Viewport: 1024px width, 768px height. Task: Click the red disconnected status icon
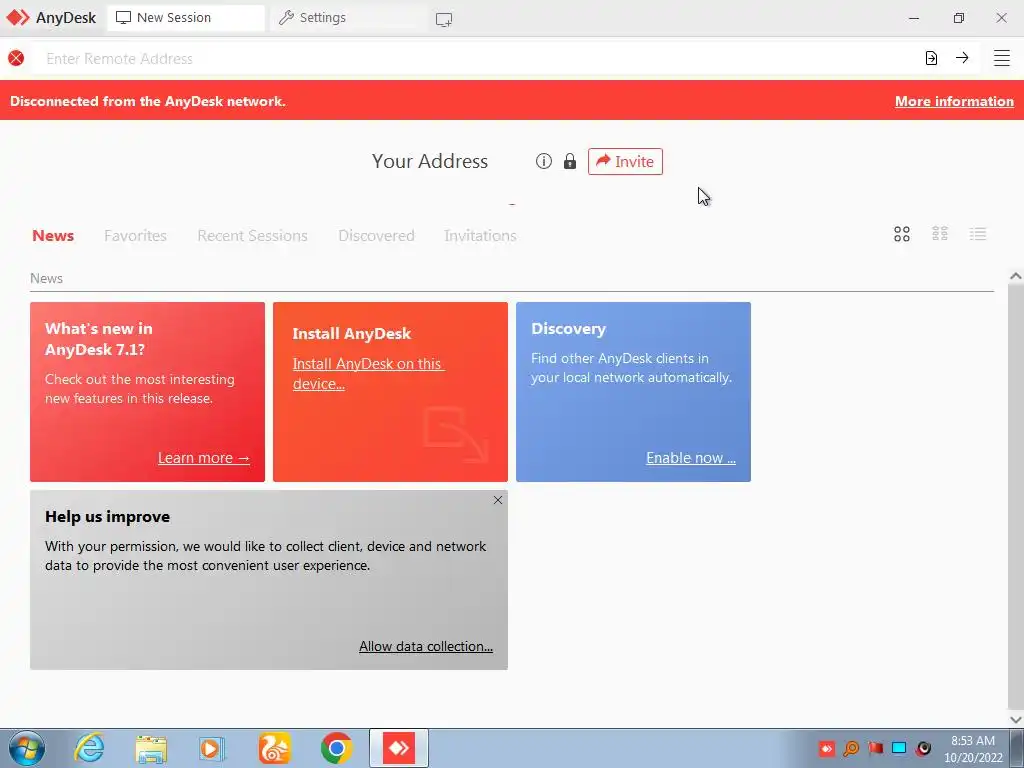tap(16, 58)
